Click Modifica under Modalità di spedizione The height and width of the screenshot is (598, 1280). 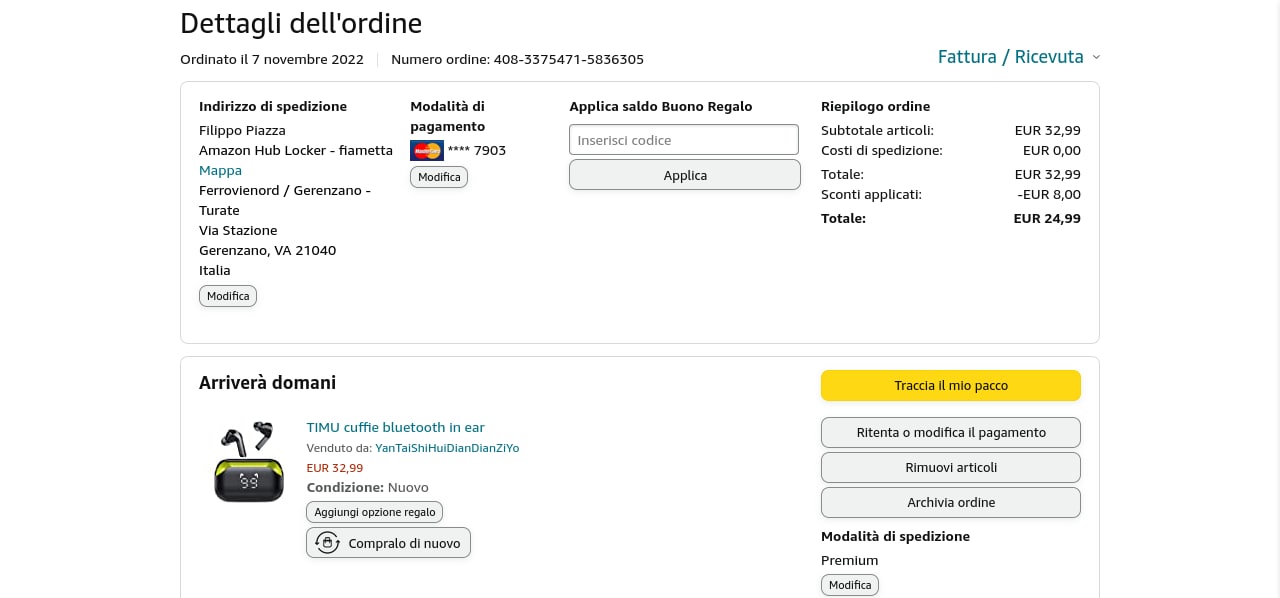[850, 585]
